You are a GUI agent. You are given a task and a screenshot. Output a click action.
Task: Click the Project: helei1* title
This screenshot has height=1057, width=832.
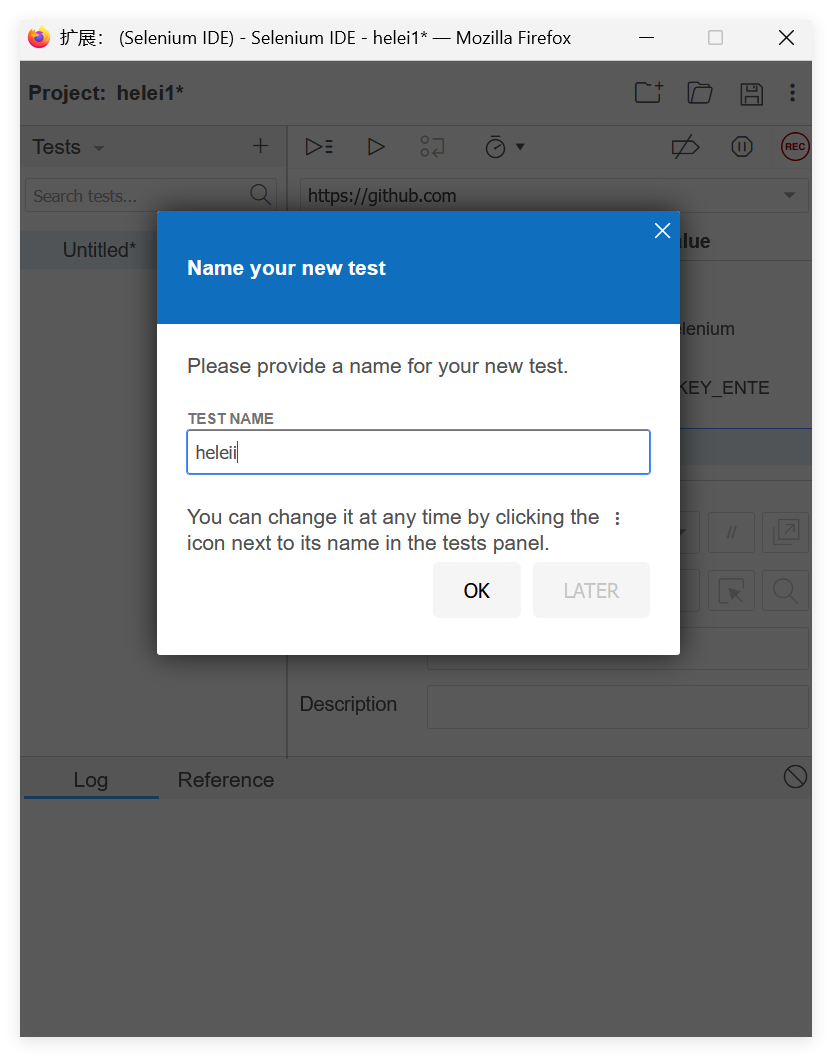106,93
